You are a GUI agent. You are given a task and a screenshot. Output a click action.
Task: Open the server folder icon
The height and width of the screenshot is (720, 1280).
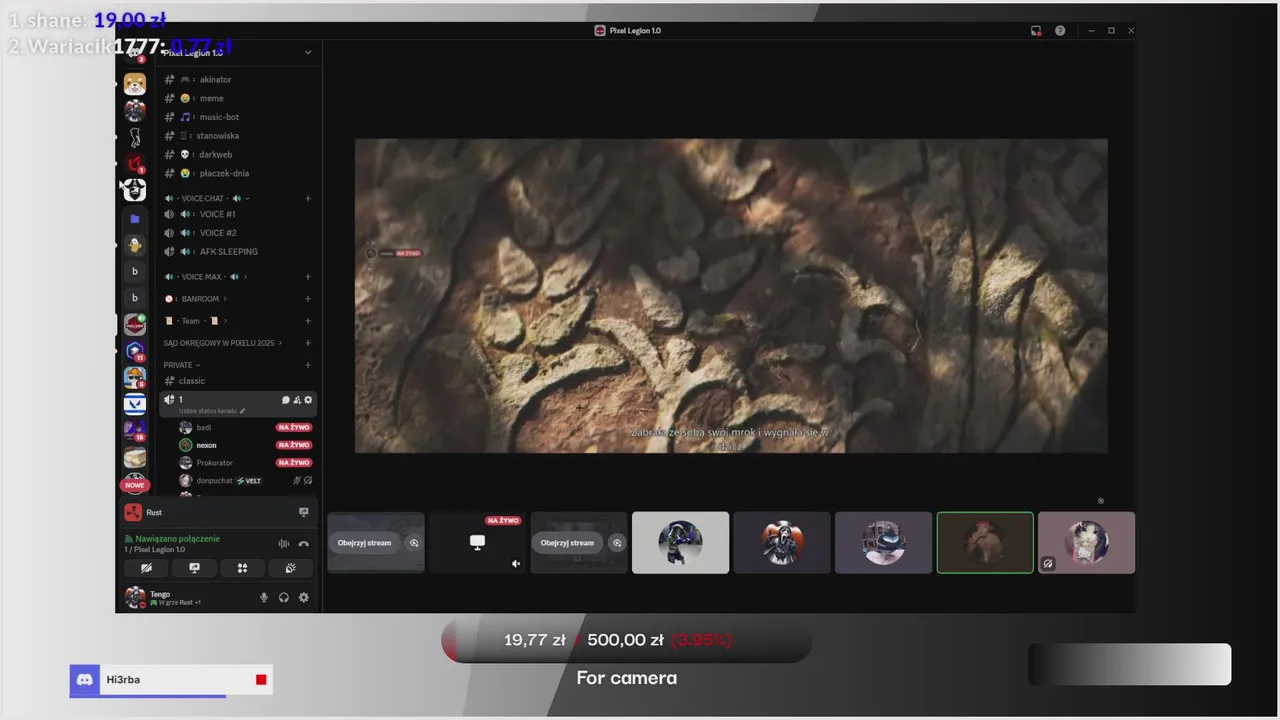point(135,218)
